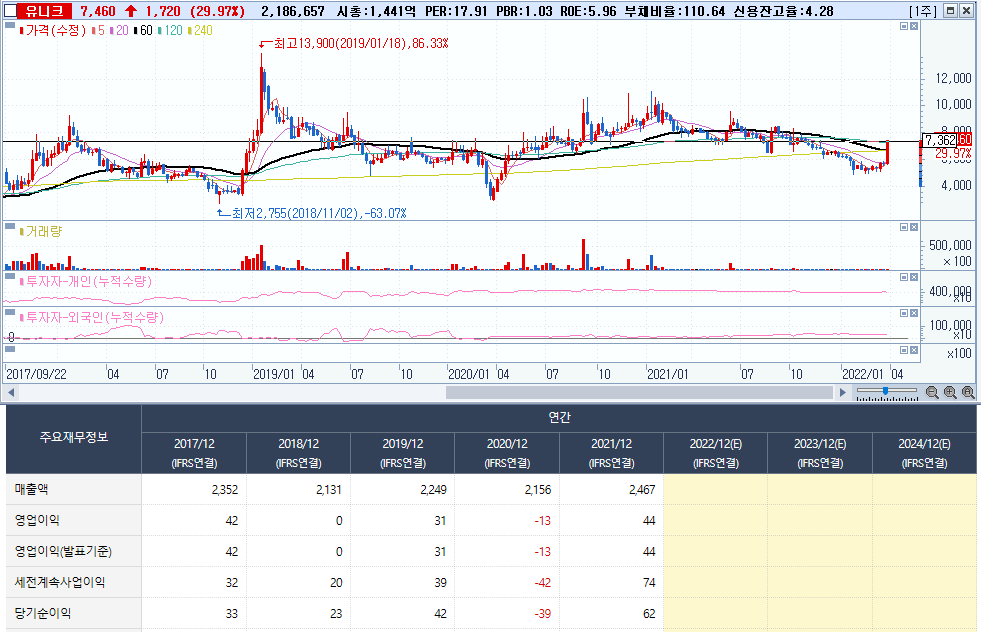Open the [1주] period selector

tap(923, 11)
